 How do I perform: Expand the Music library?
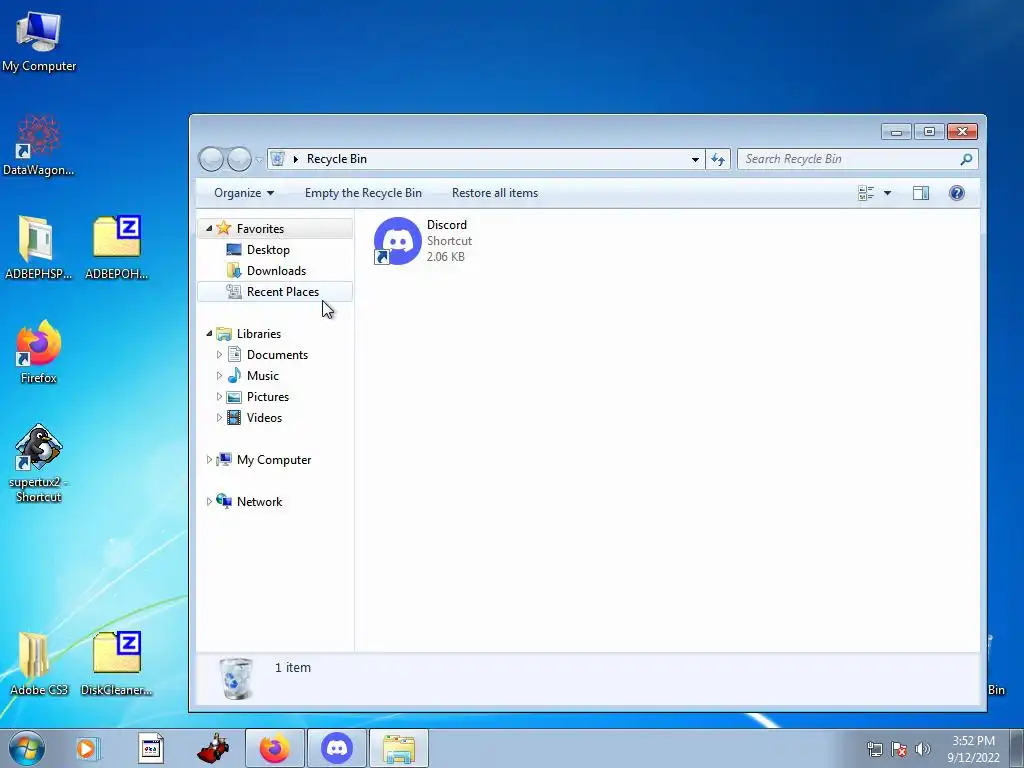click(x=219, y=376)
